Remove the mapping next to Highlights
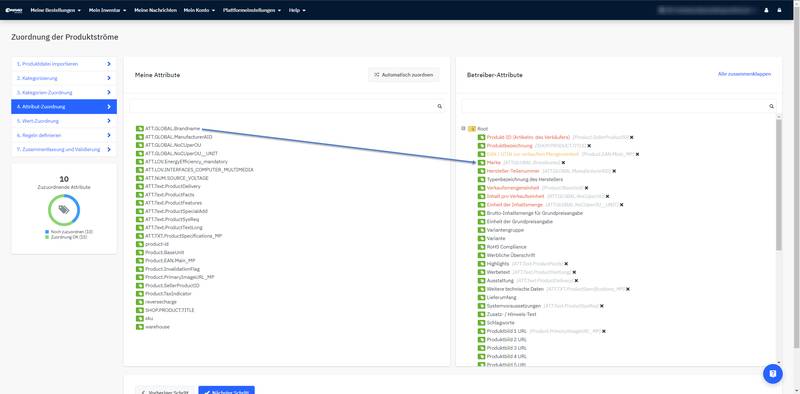Image resolution: width=800 pixels, height=394 pixels. tap(566, 264)
